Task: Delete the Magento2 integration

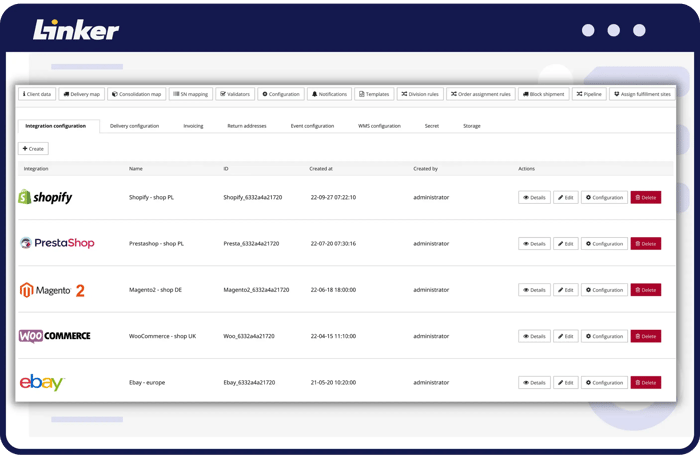Action: 646,290
